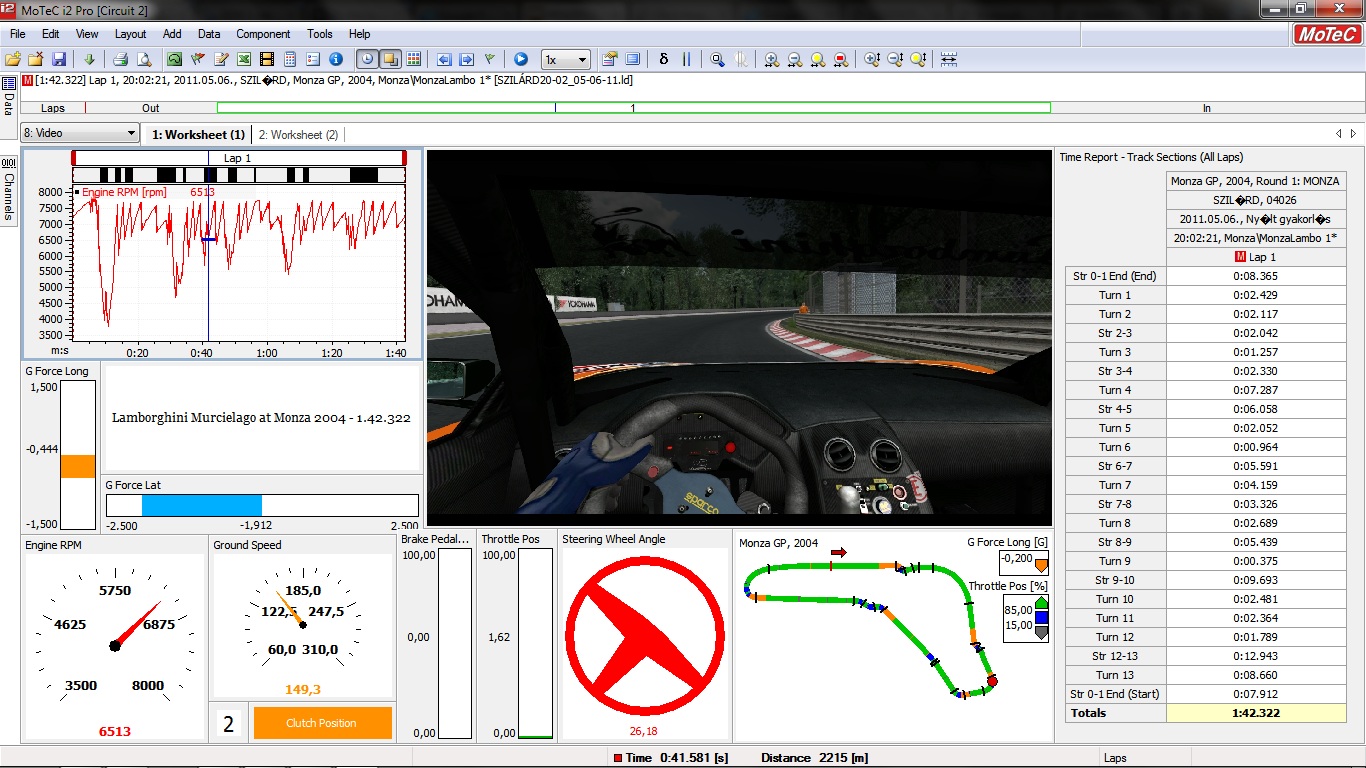Go to next lap blue arrow

coord(466,59)
